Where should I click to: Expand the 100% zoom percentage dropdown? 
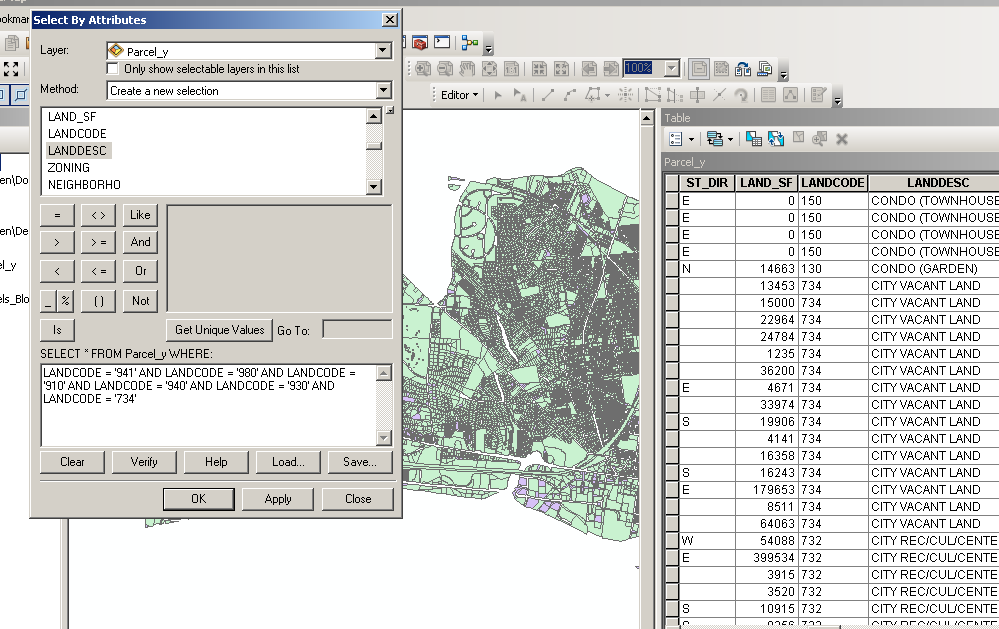pos(671,69)
